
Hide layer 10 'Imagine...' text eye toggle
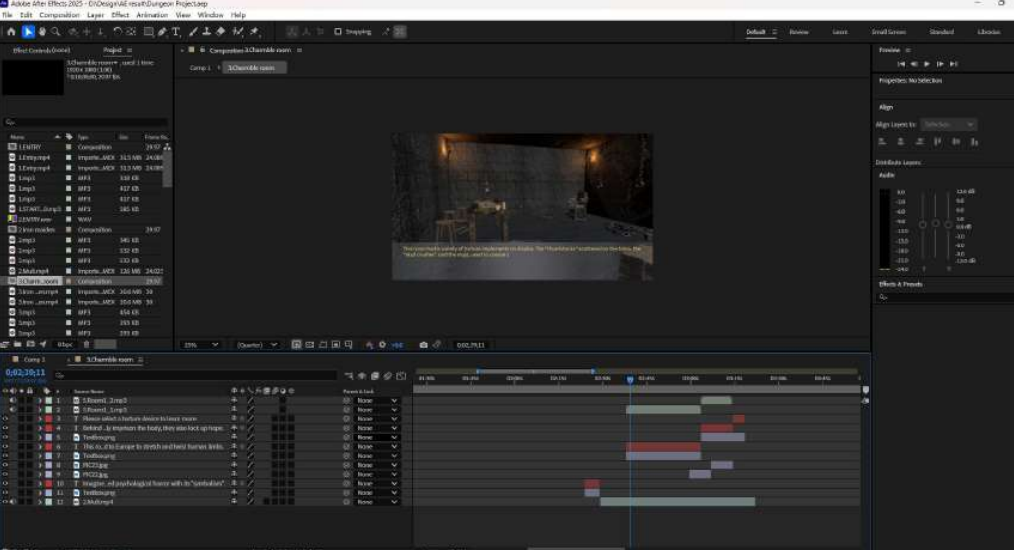(5, 483)
